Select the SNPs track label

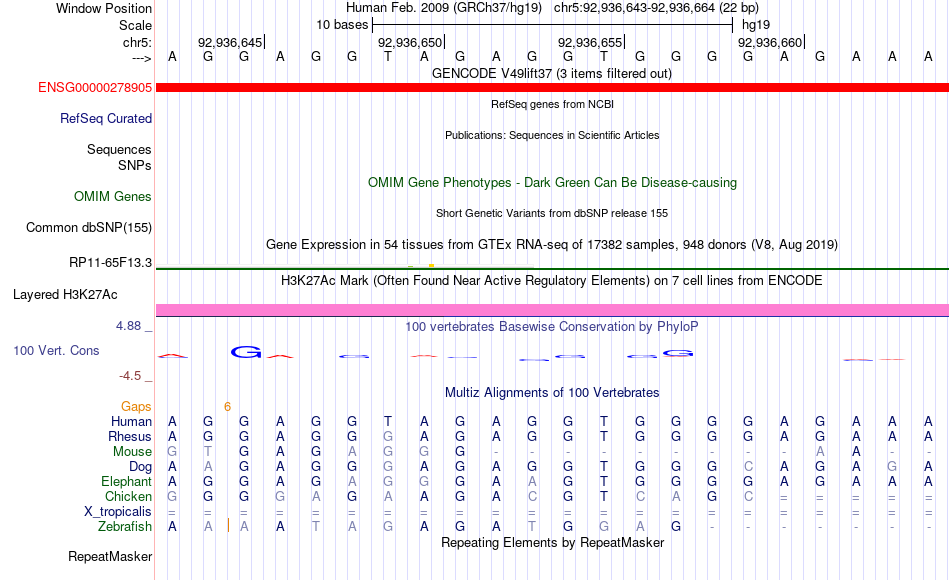click(x=135, y=165)
